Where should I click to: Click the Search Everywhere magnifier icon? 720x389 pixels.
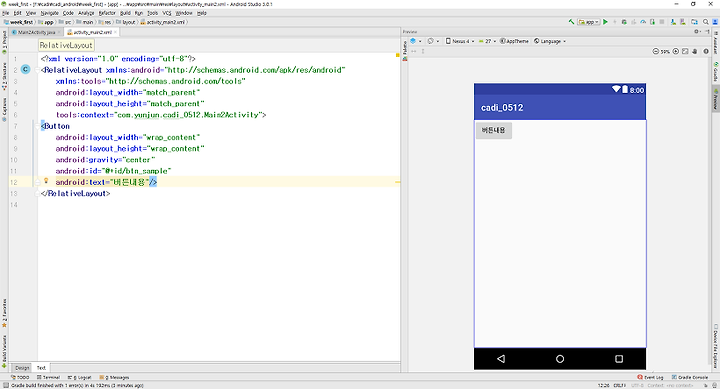tap(706, 22)
